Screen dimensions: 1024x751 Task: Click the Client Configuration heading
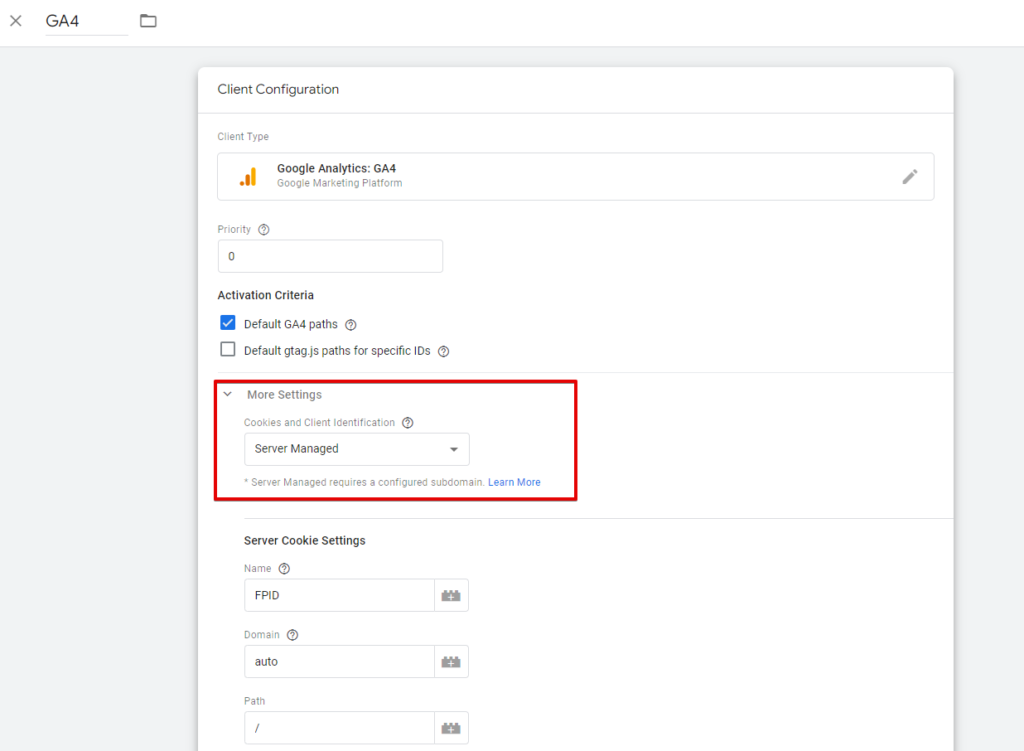coord(278,89)
